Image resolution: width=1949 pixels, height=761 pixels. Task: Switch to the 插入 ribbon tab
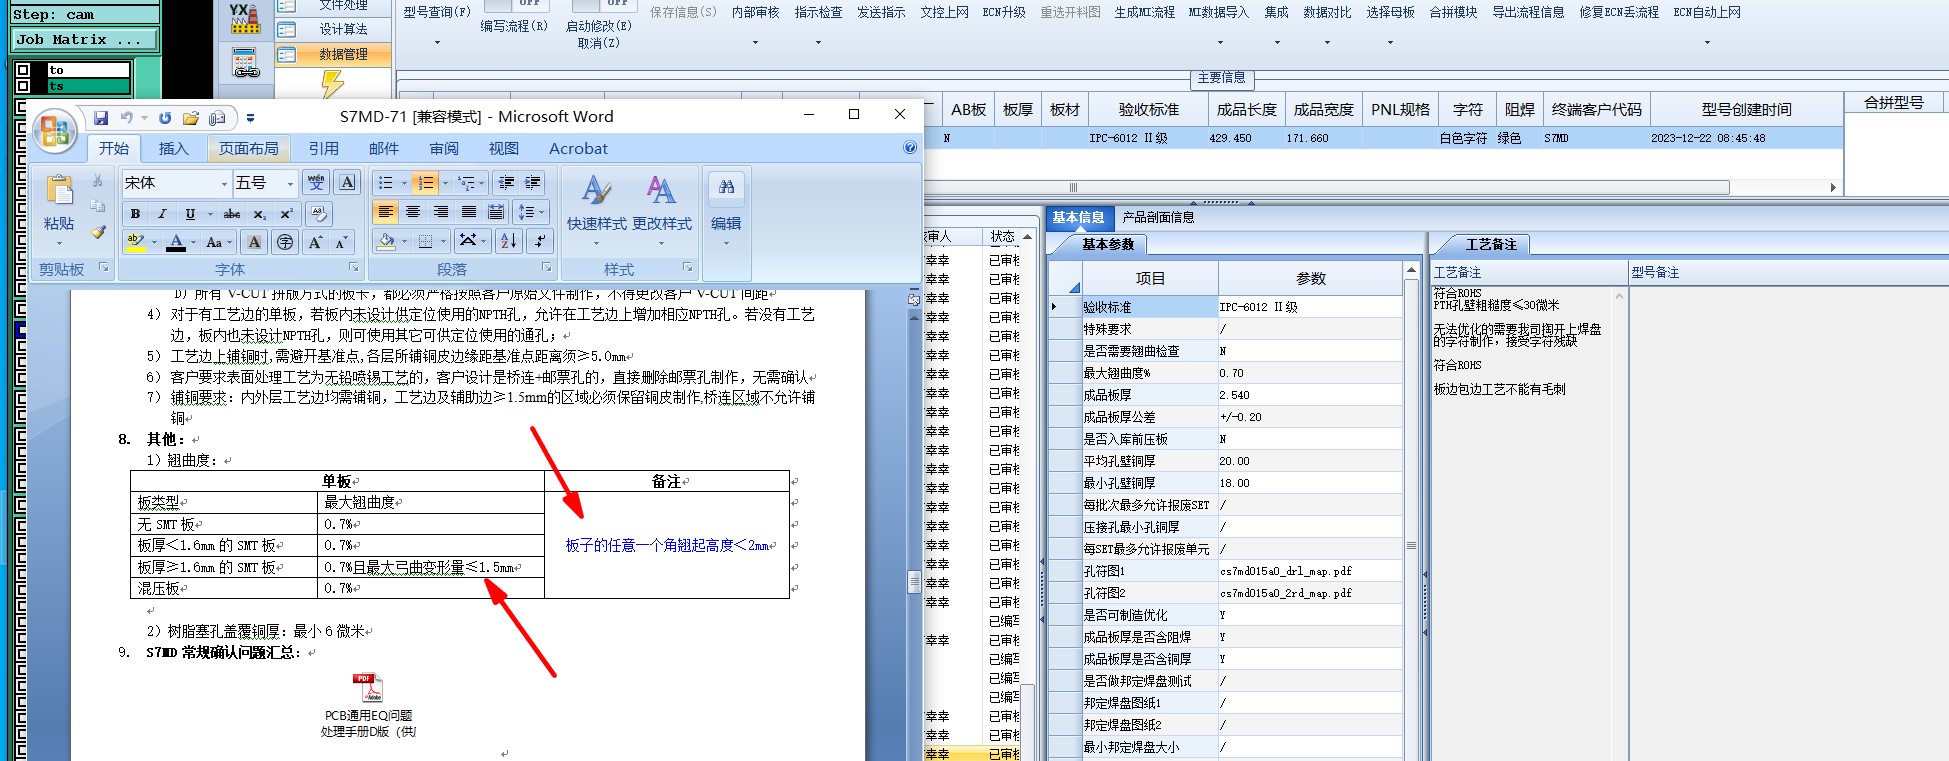click(x=173, y=148)
